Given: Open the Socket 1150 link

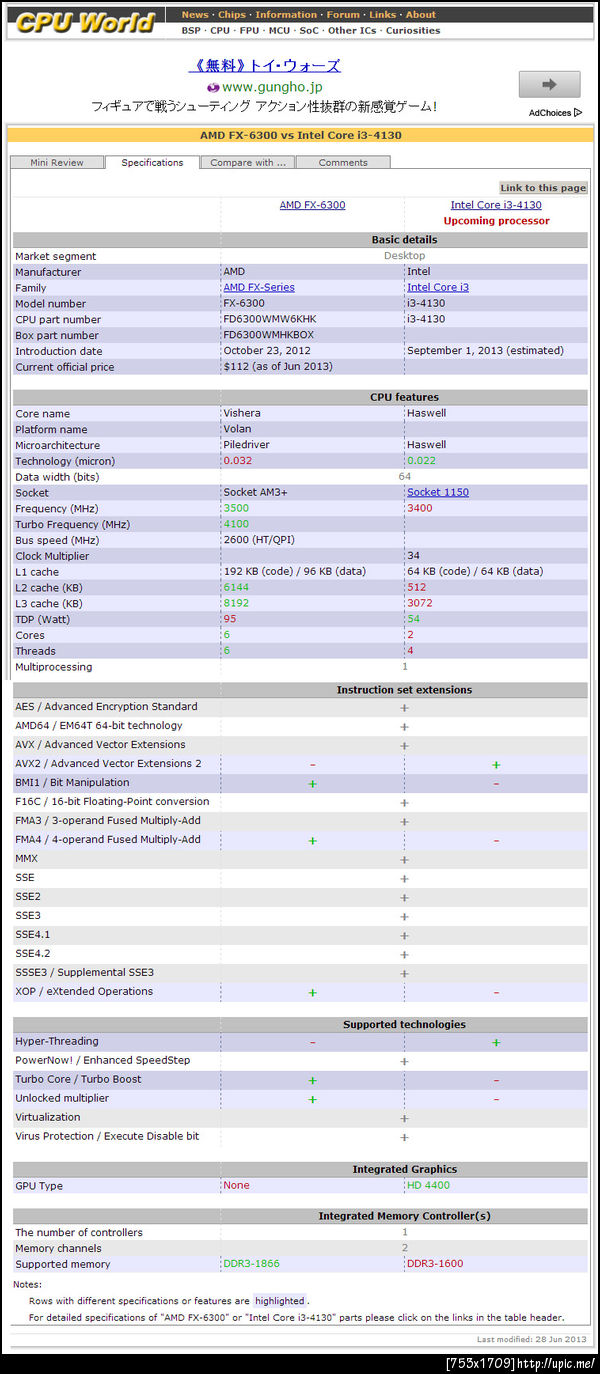Looking at the screenshot, I should tap(438, 492).
